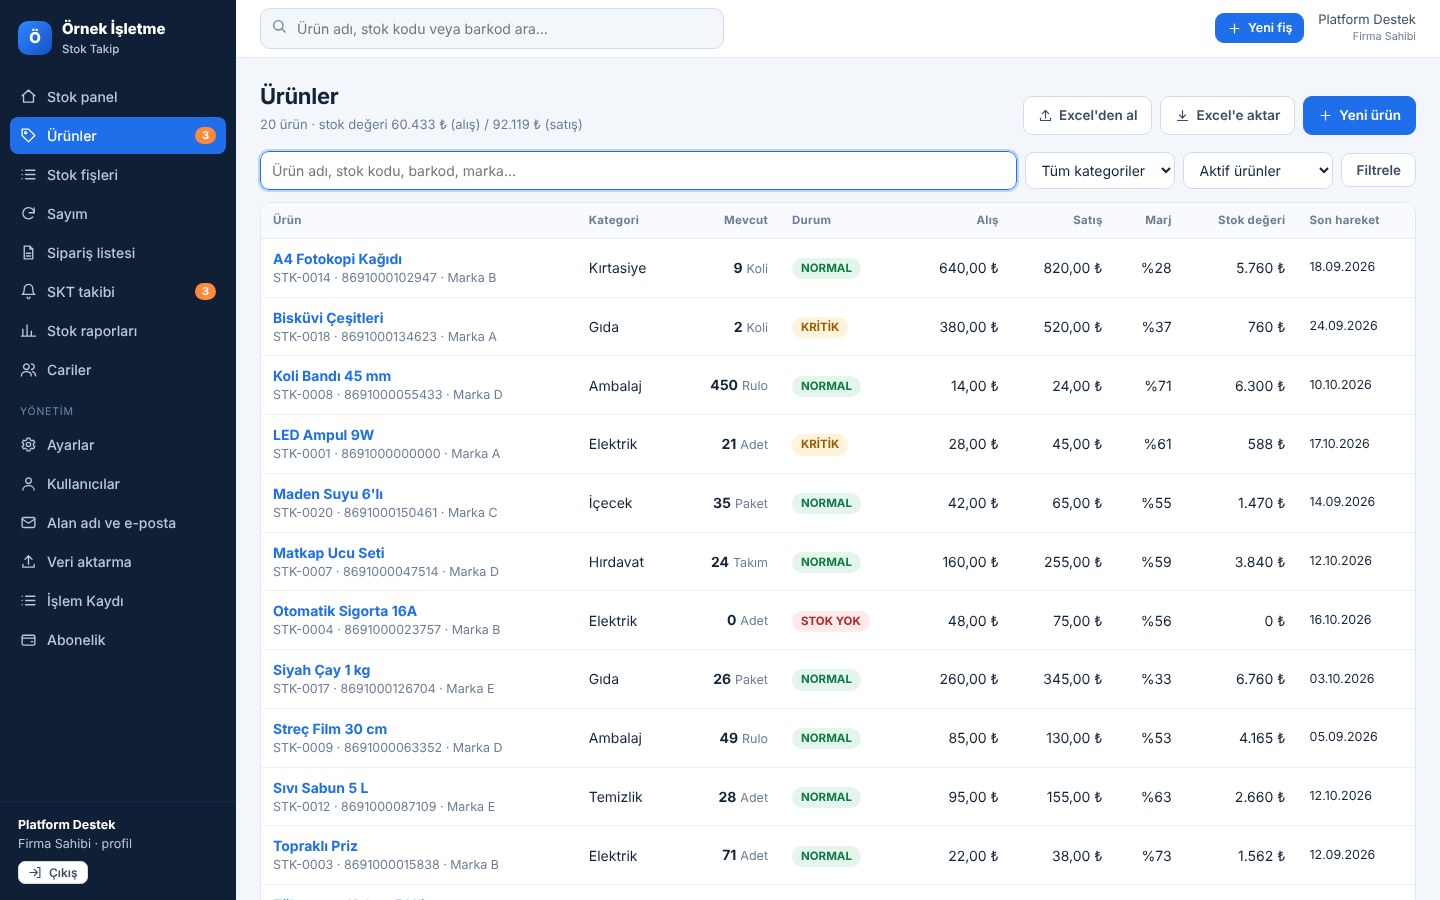The width and height of the screenshot is (1440, 900).
Task: Click the Sipariş listesi document icon
Action: click(x=28, y=253)
